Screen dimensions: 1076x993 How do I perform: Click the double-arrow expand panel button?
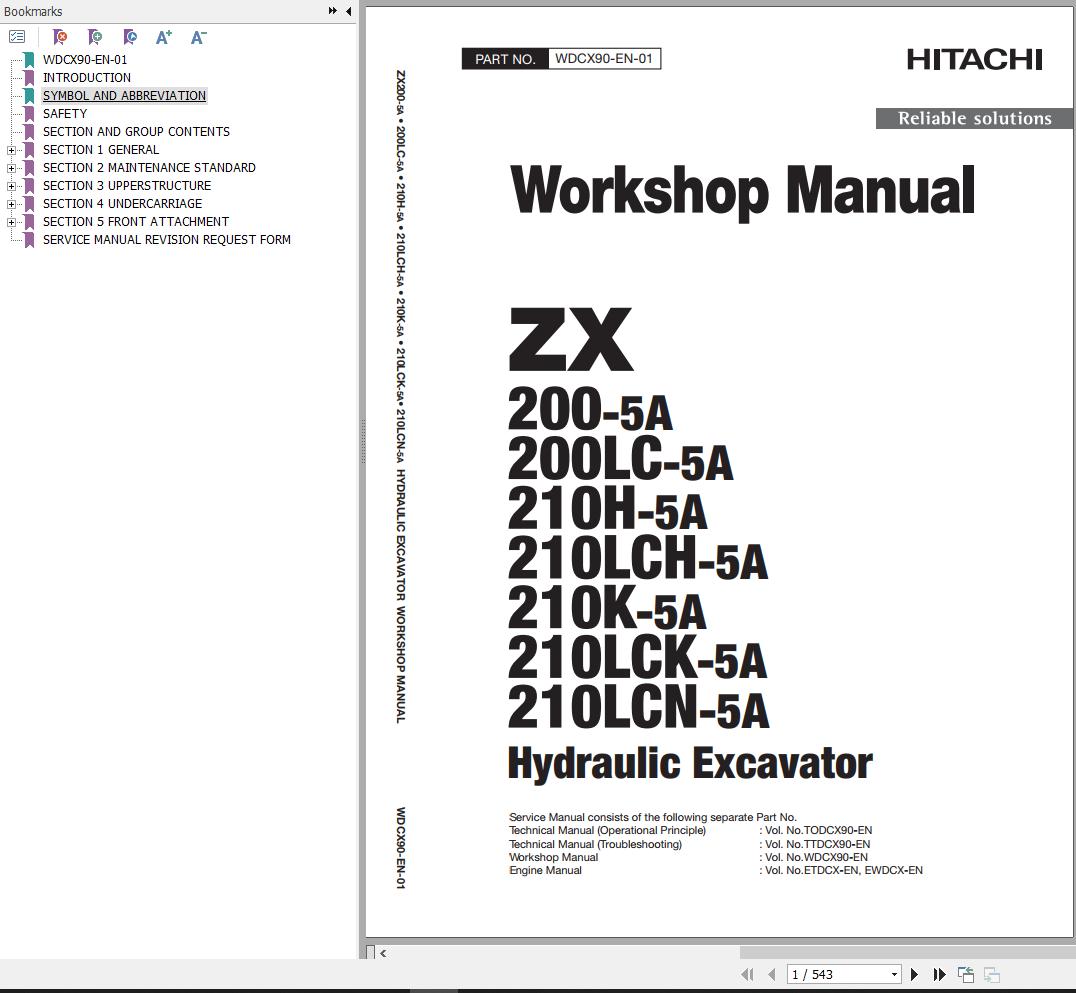pos(333,11)
